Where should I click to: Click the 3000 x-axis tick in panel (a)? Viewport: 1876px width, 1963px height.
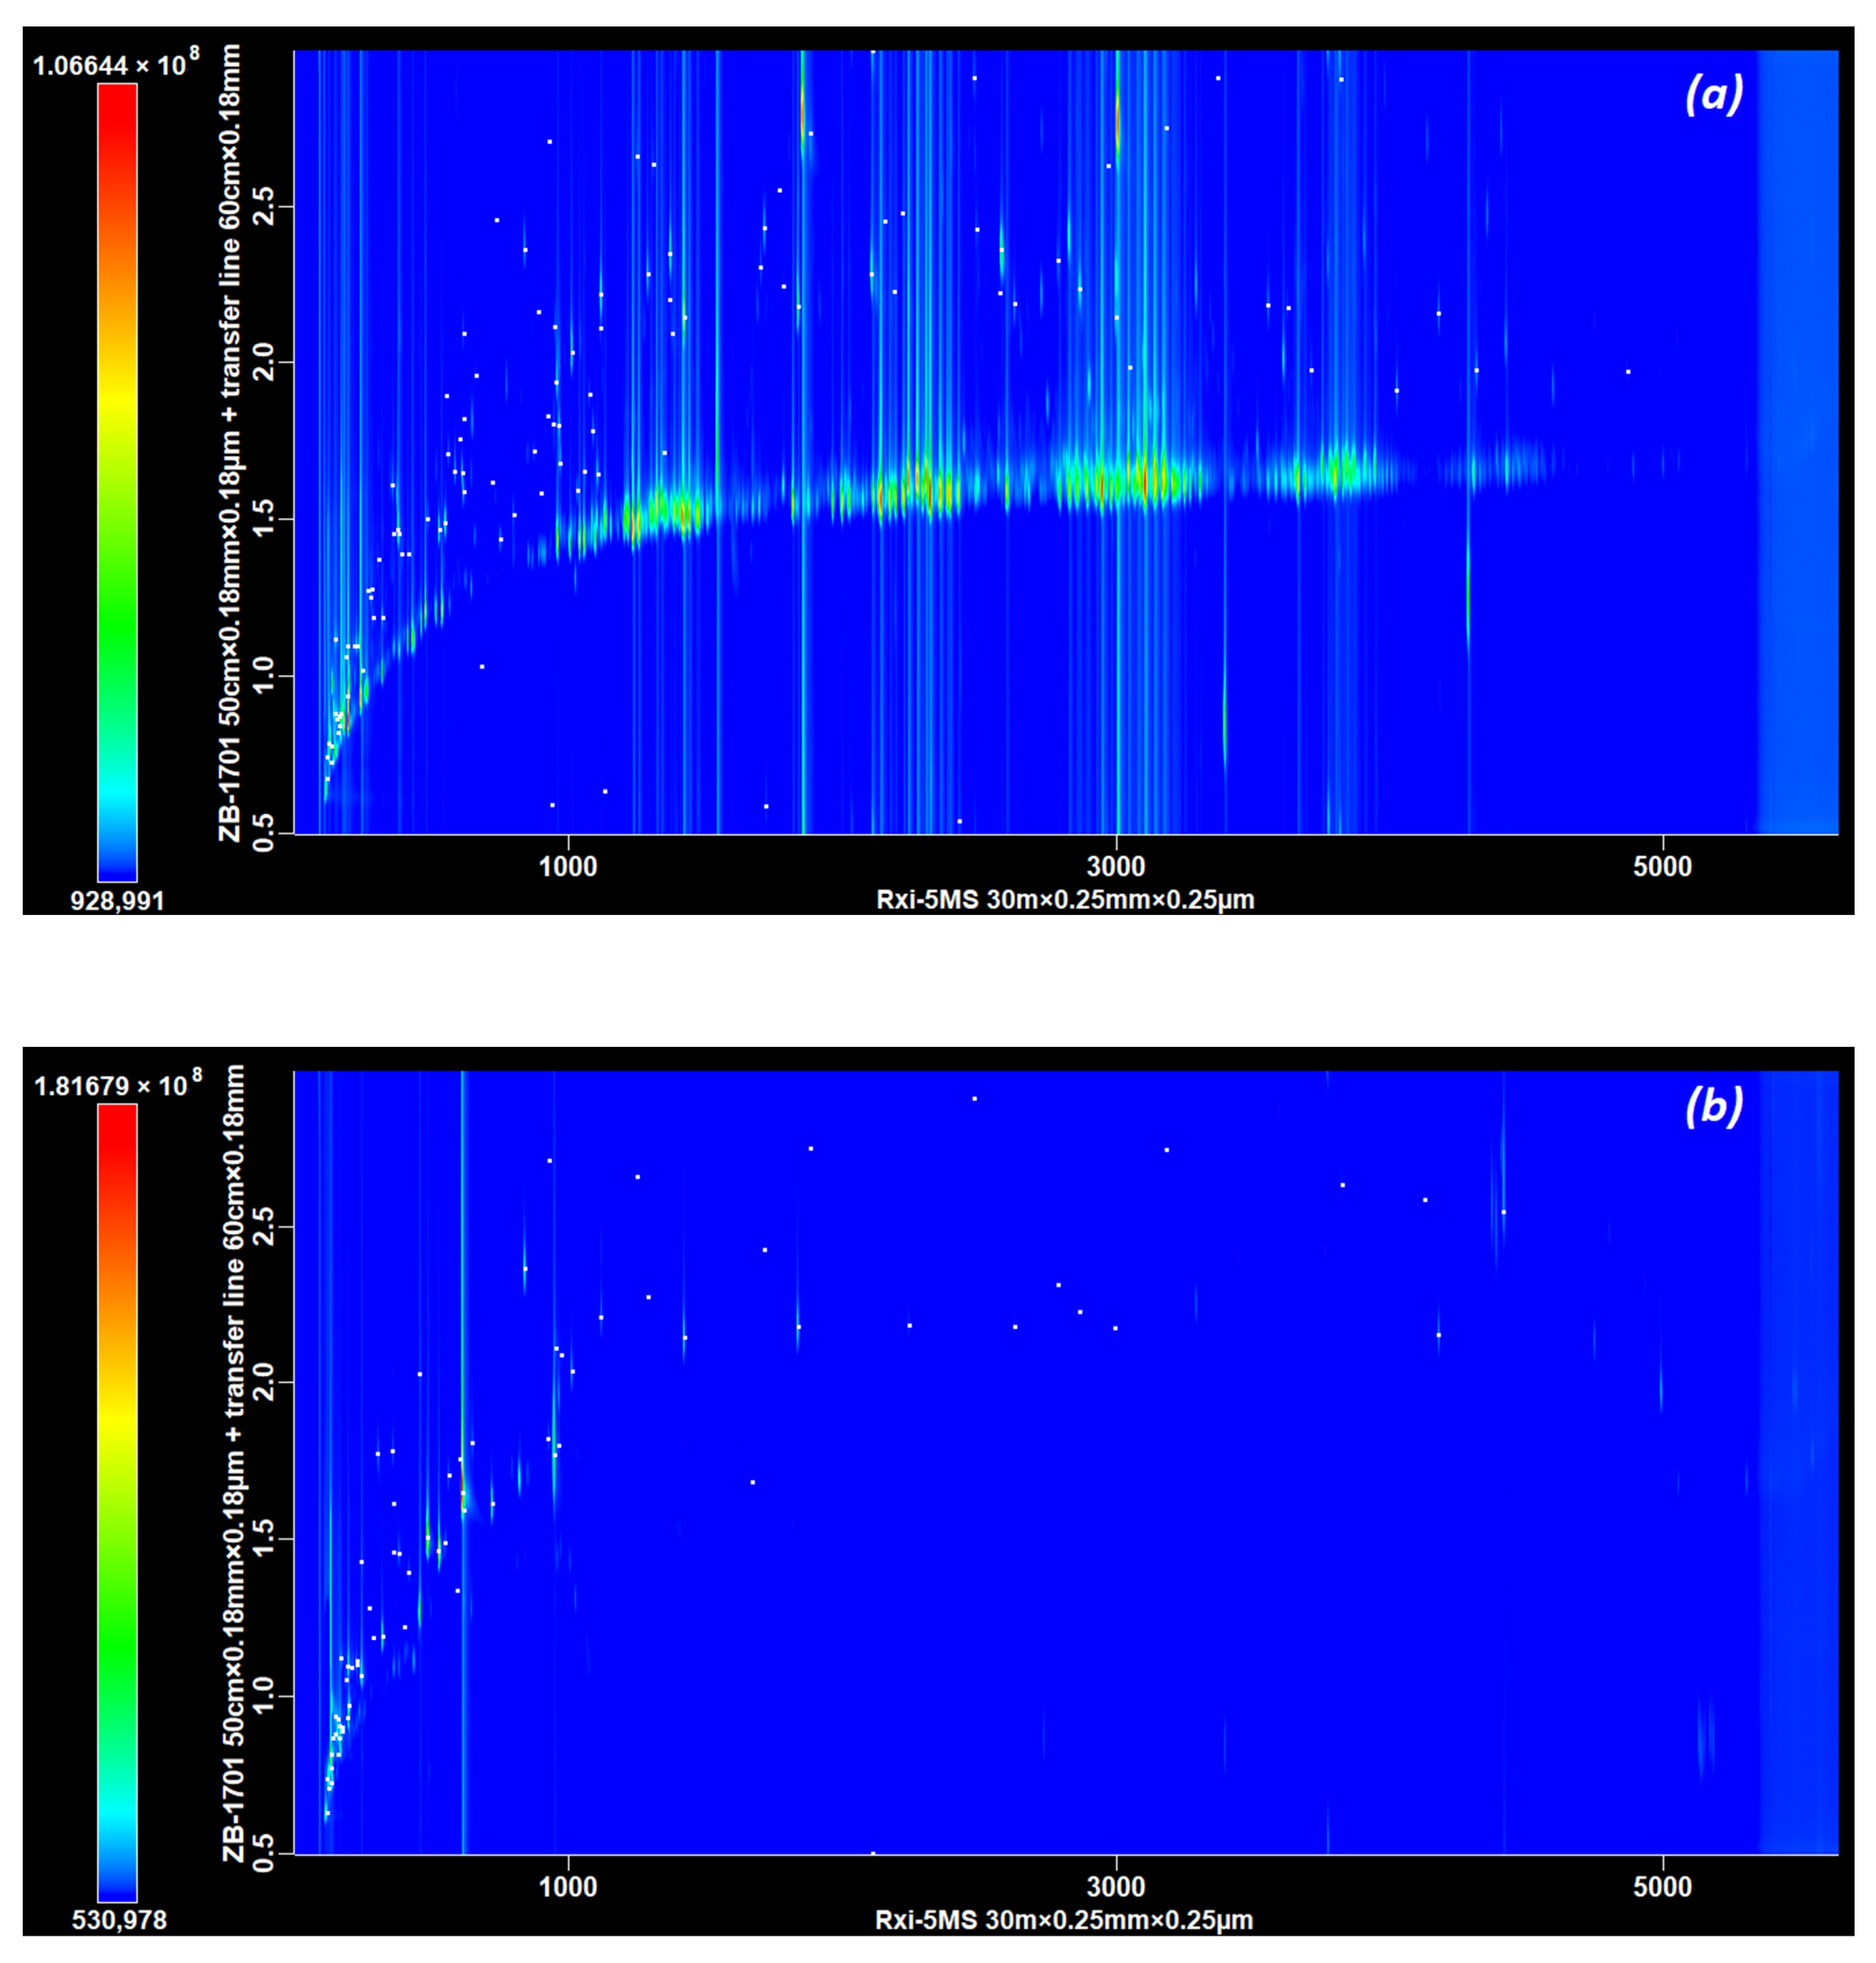tap(1116, 866)
